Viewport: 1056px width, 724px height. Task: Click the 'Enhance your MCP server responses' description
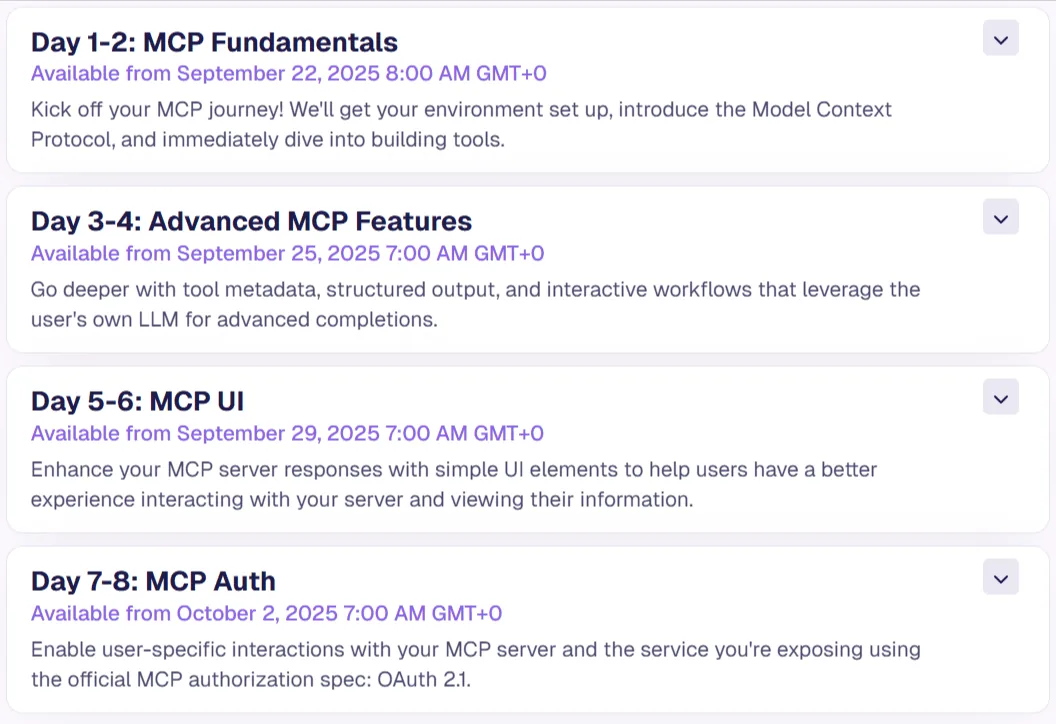[x=454, y=484]
